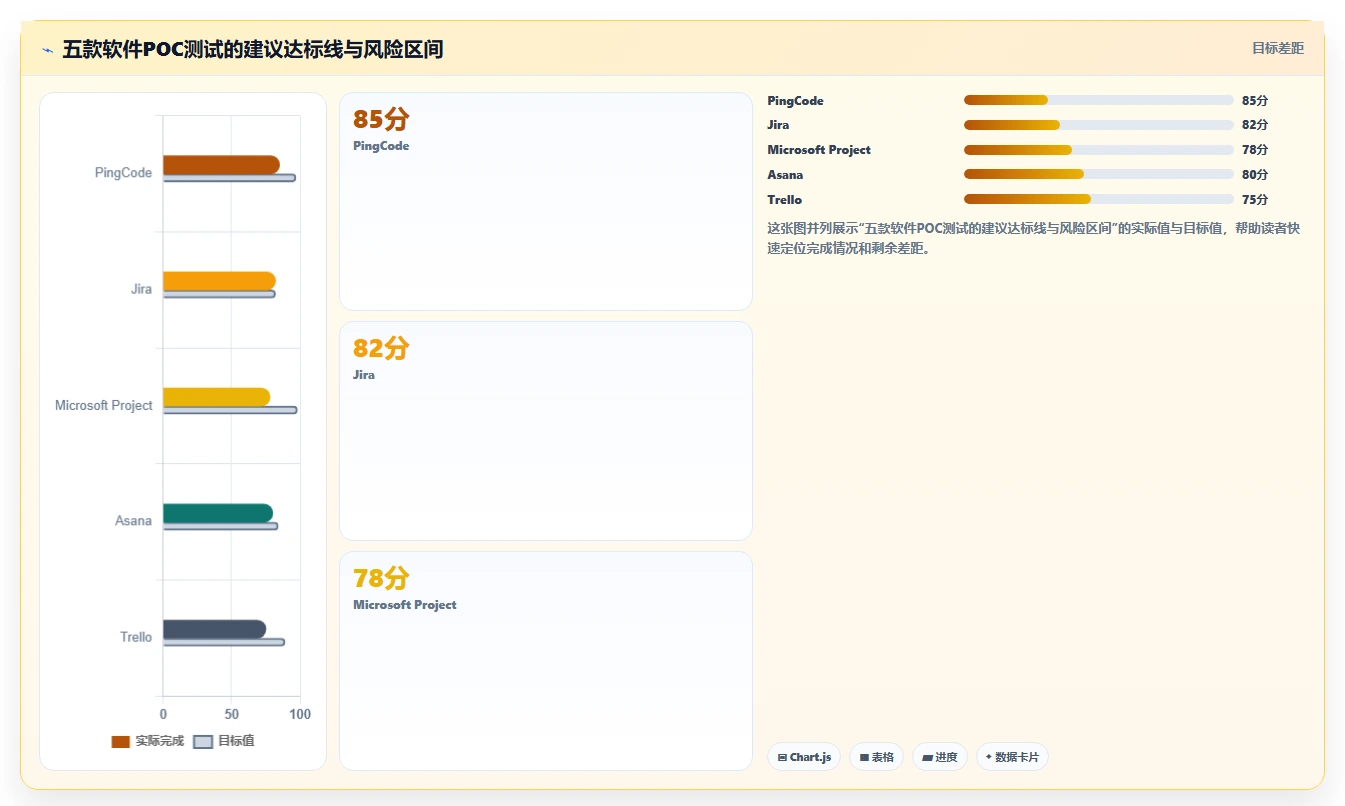The width and height of the screenshot is (1345, 806).
Task: Click the large 82分 score on the Jira card
Action: coord(381,349)
